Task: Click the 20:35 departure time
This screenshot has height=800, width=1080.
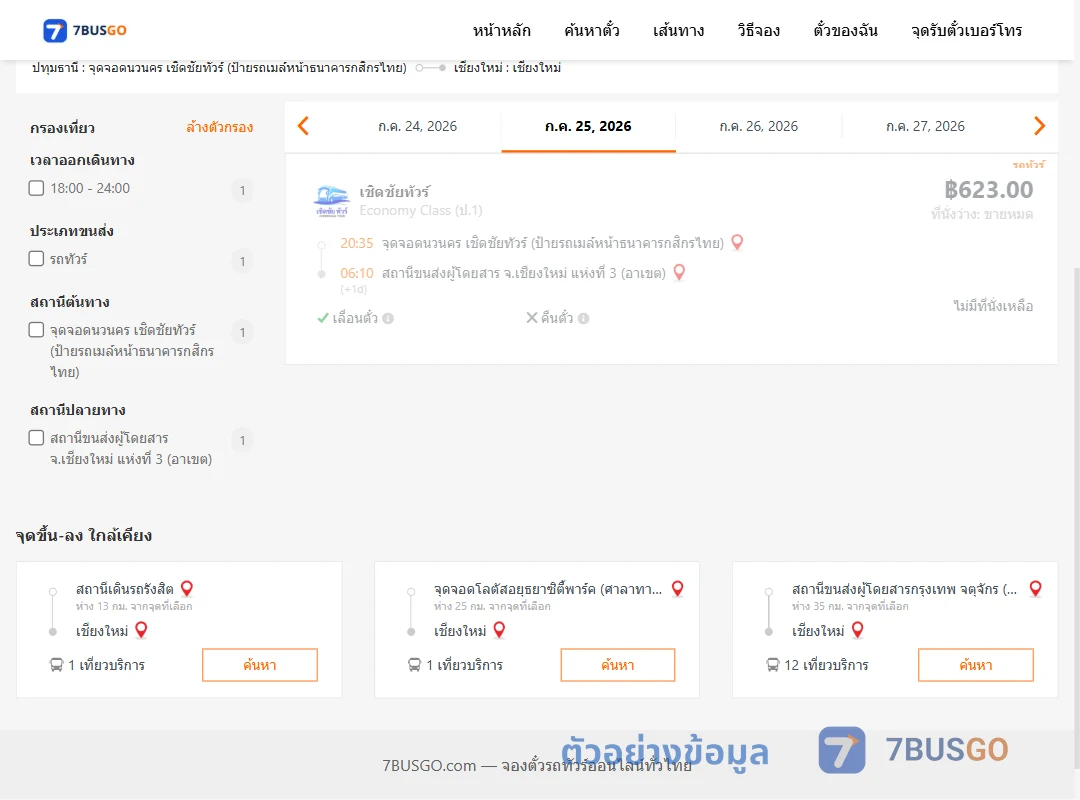Action: 356,243
